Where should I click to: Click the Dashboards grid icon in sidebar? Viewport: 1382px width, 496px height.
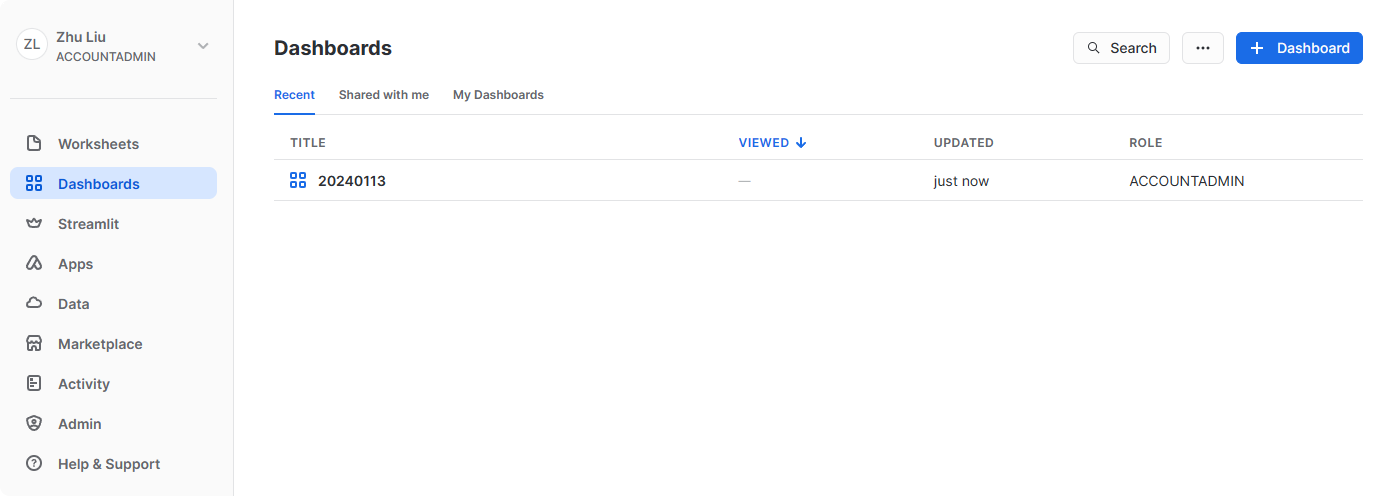[x=34, y=184]
